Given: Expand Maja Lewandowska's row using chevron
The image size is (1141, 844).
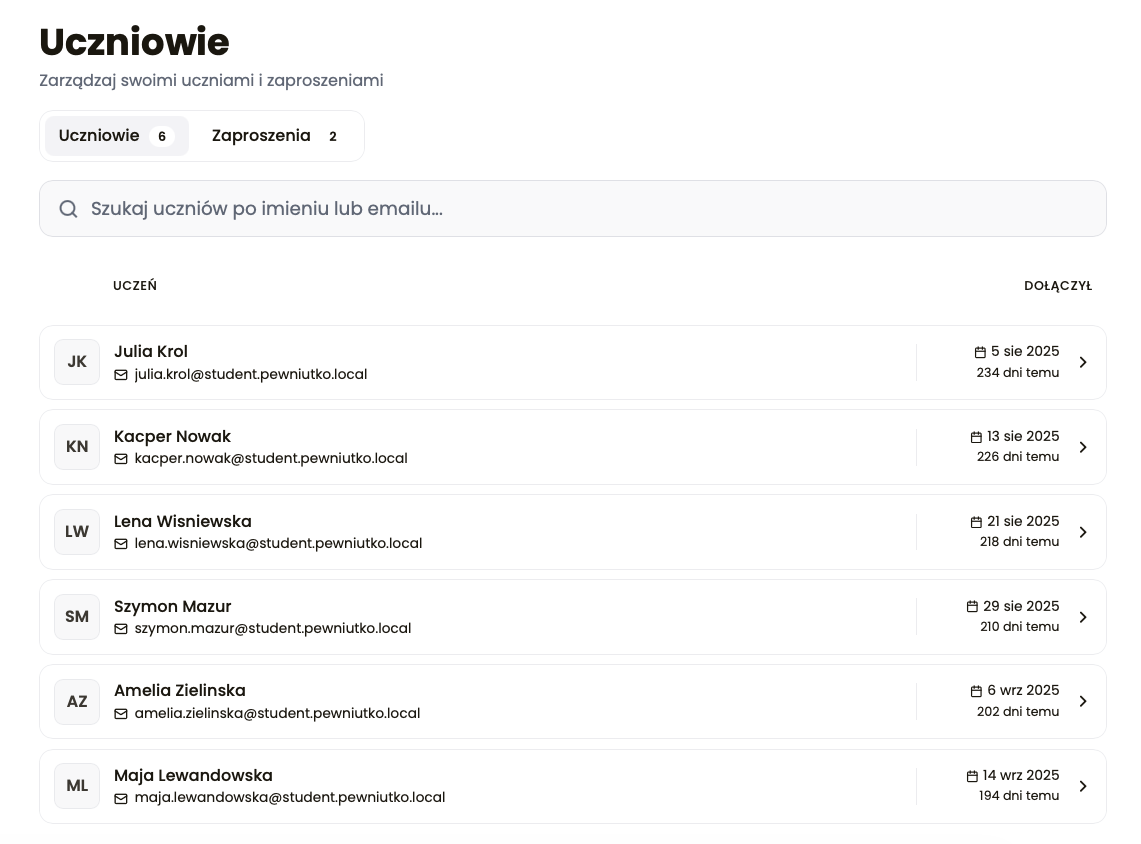Looking at the screenshot, I should [1083, 787].
